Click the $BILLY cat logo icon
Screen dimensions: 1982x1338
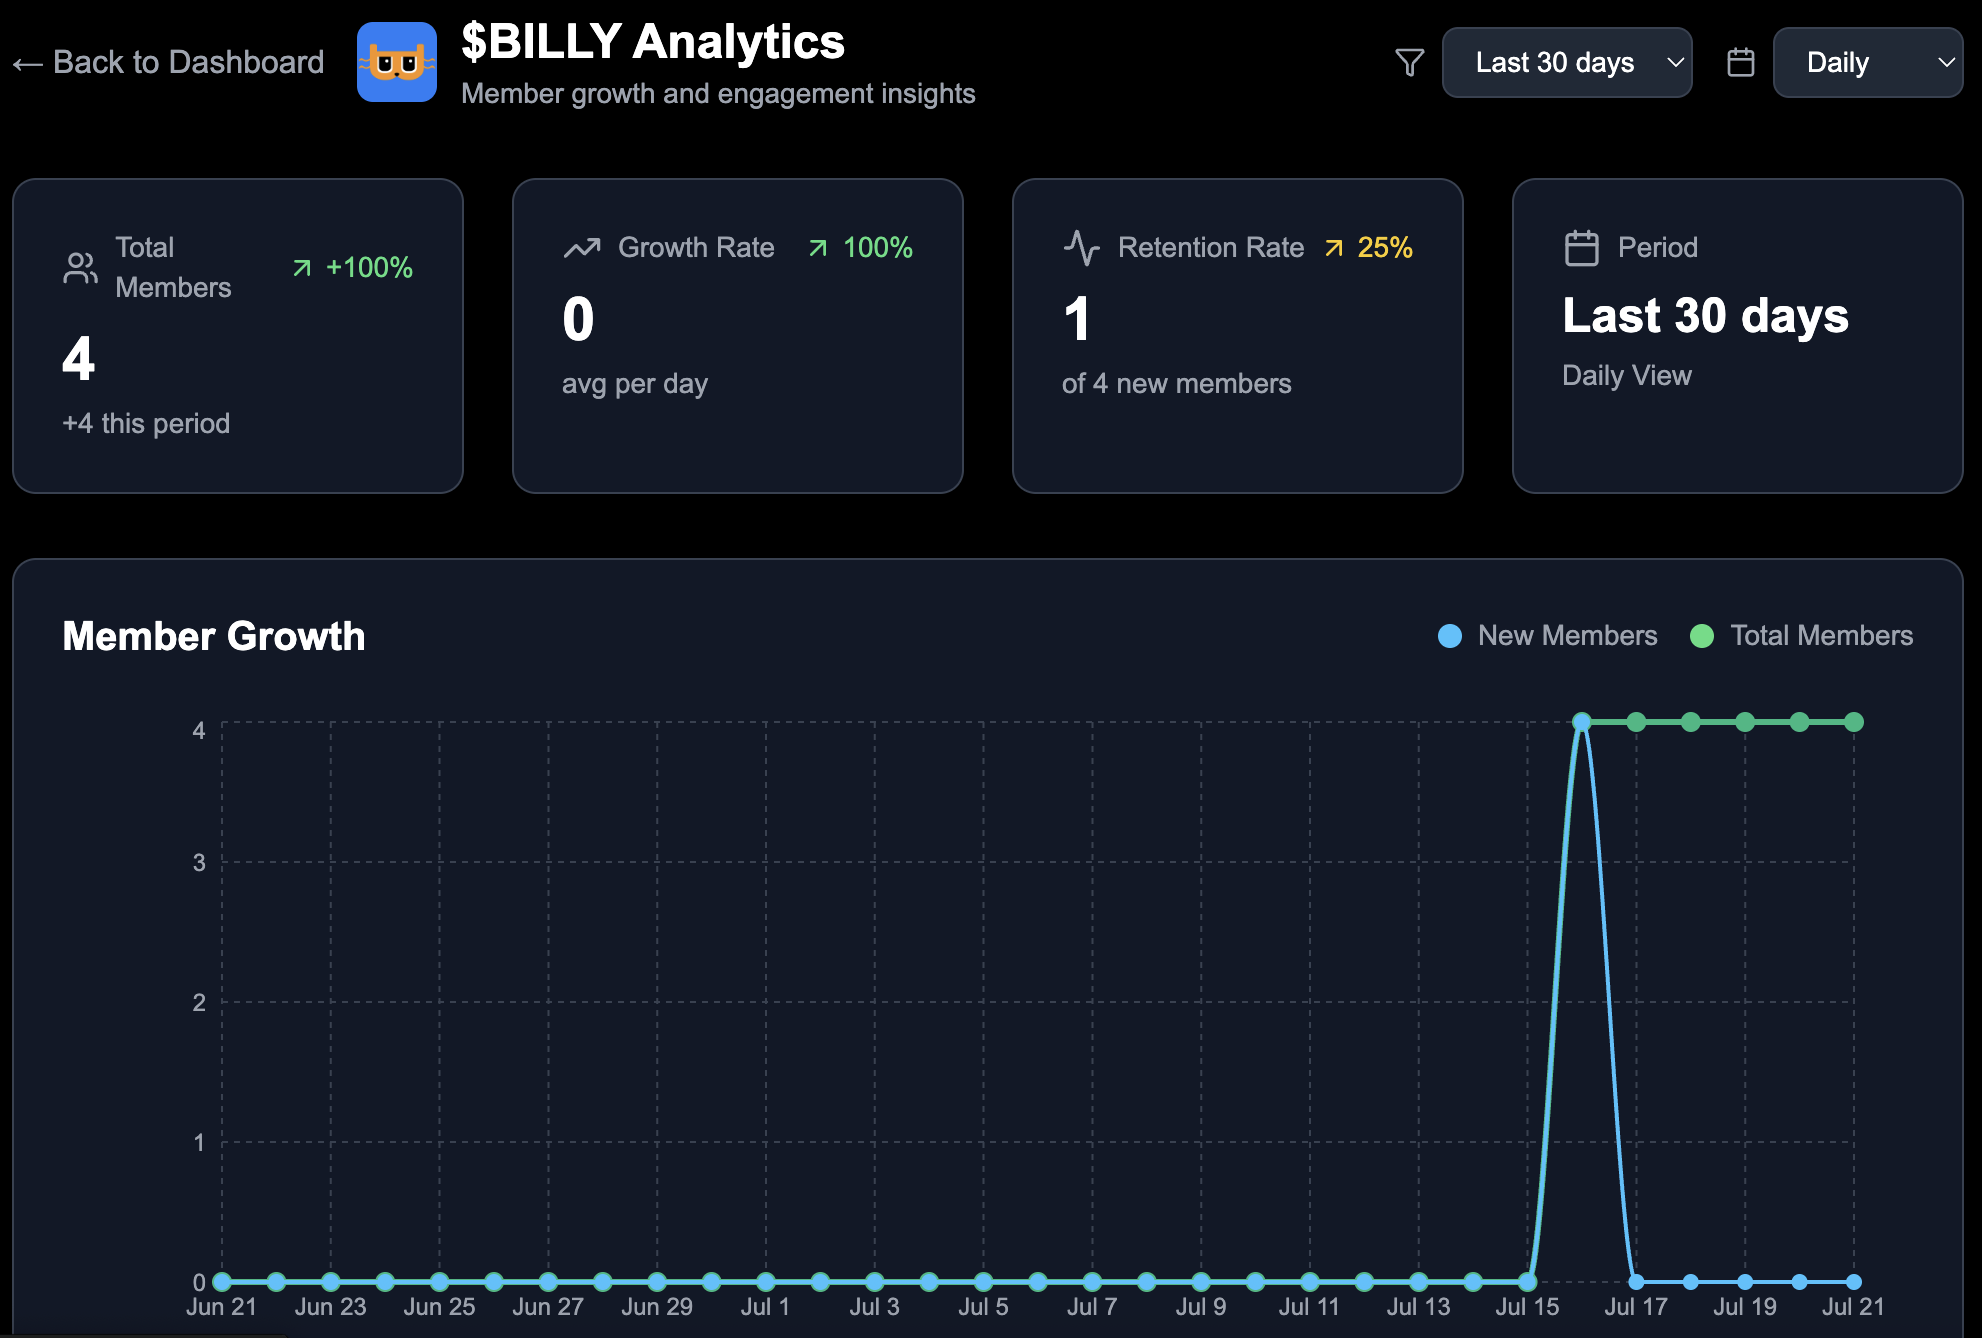[x=397, y=62]
